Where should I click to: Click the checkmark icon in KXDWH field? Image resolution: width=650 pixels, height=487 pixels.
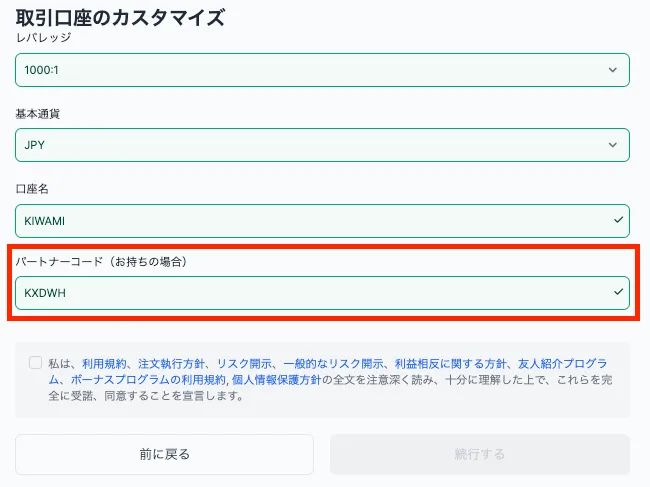click(617, 293)
